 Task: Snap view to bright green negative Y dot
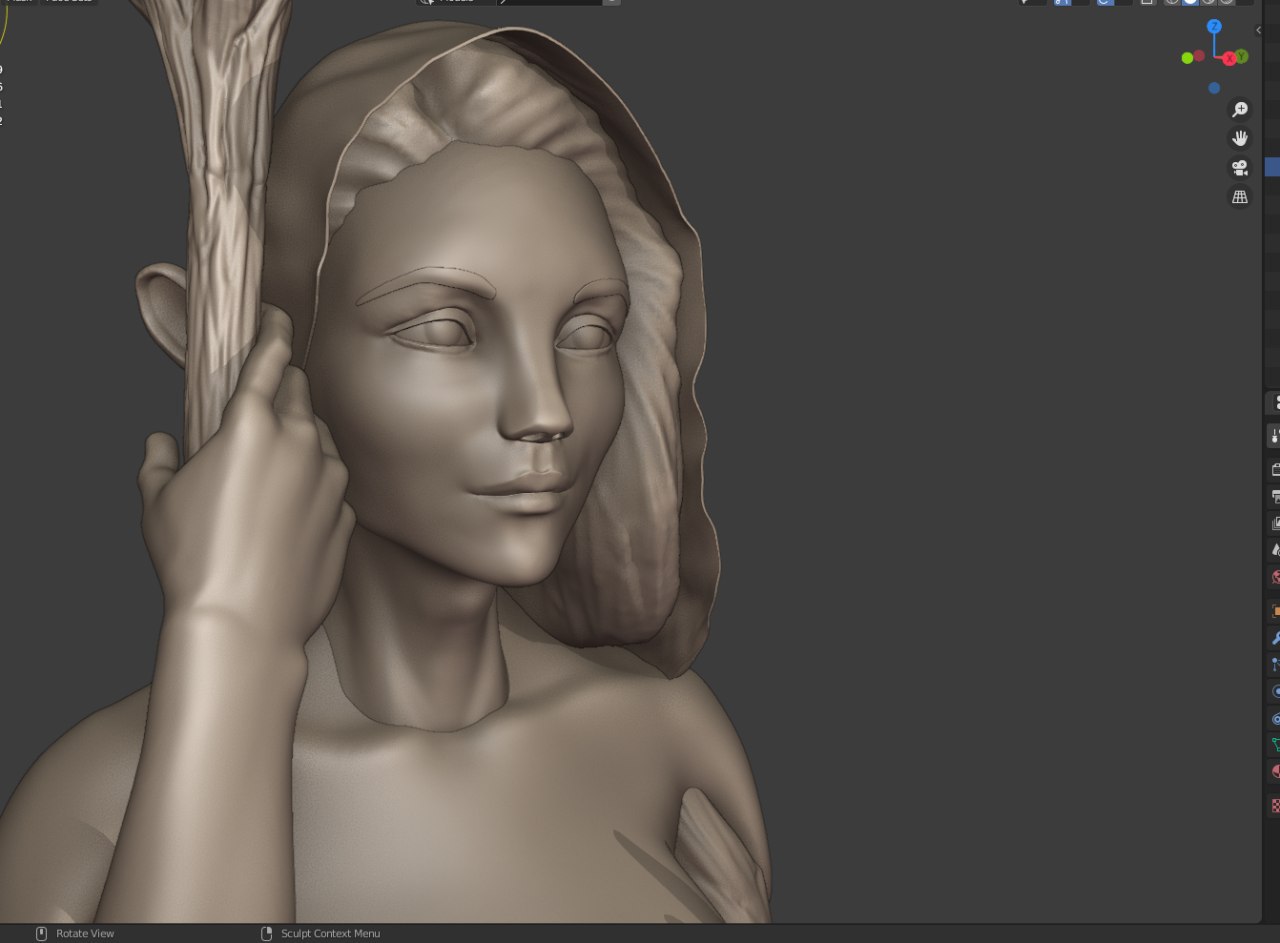click(1188, 58)
